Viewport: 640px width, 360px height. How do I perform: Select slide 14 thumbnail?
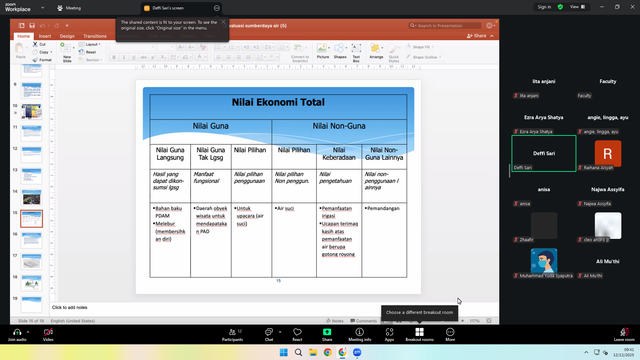31,198
